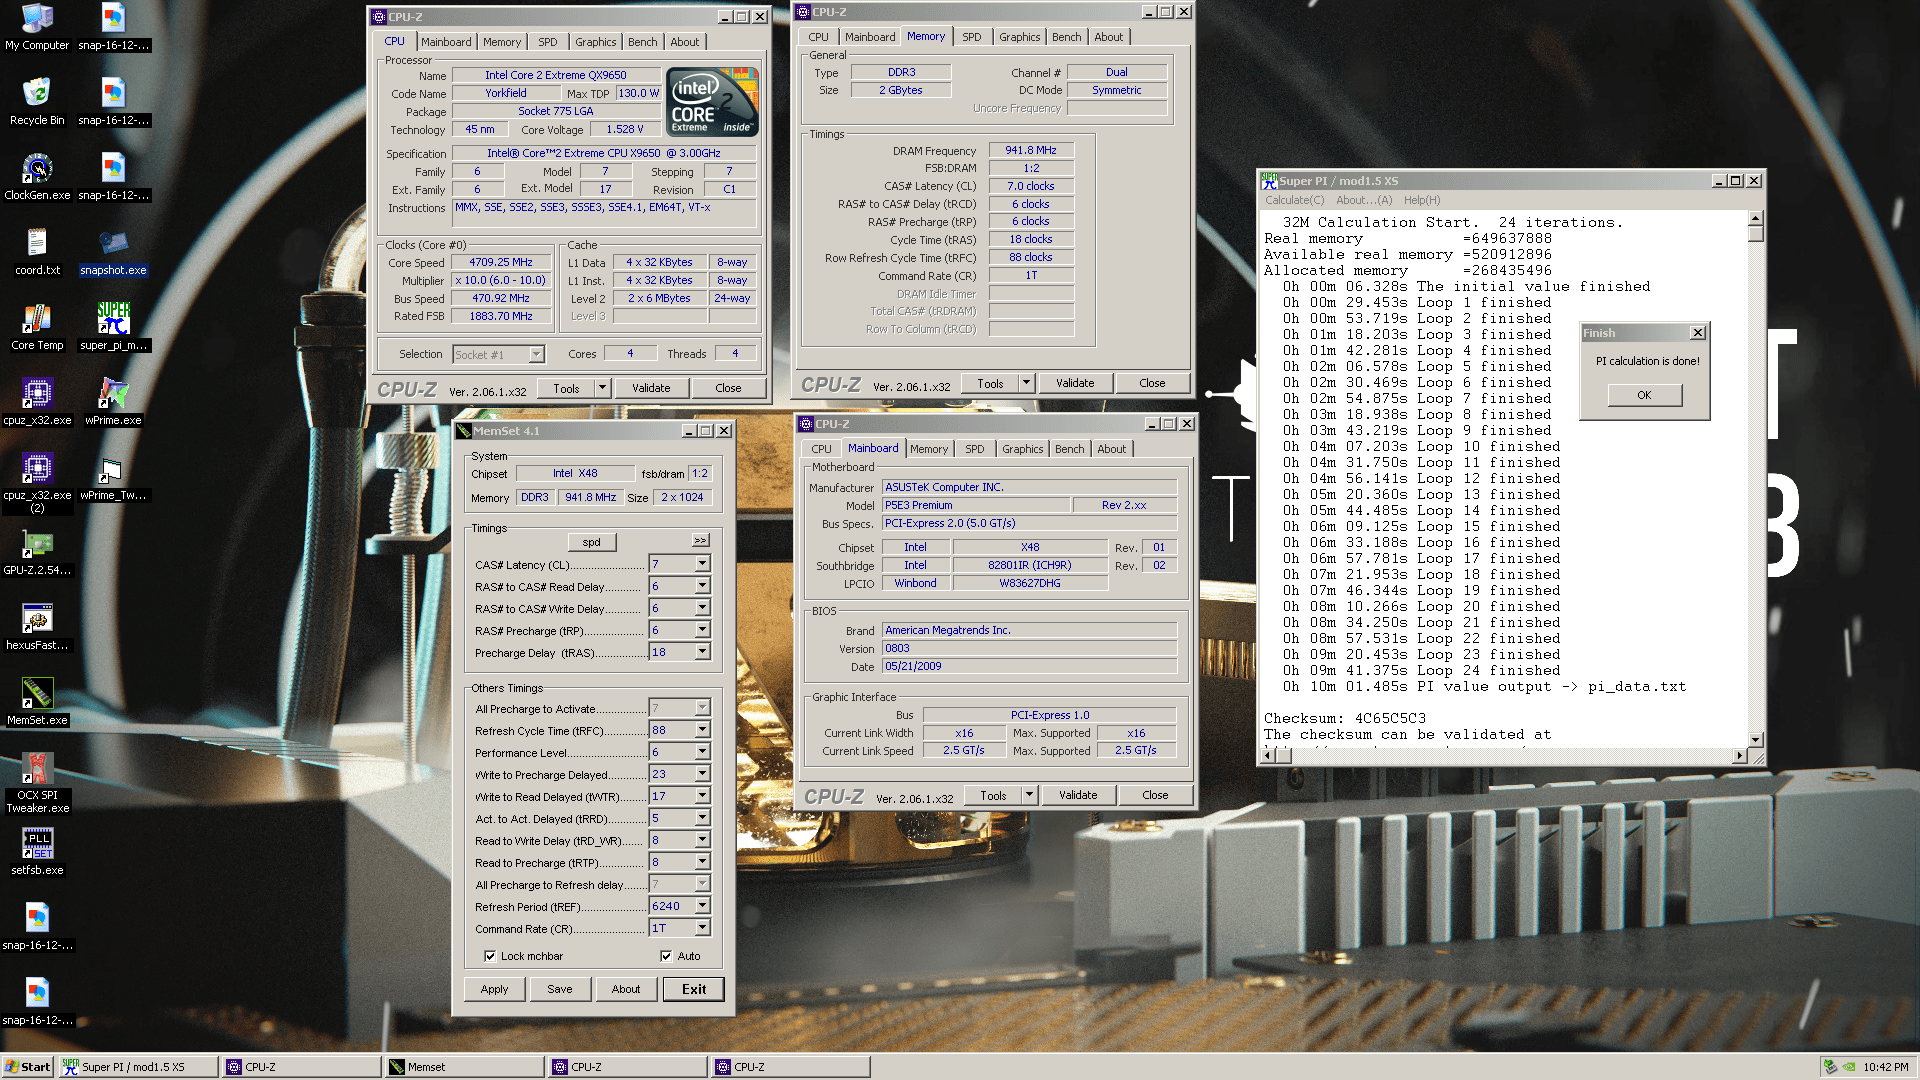Open the Precharge Delay (tRAS) dropdown

[x=702, y=652]
